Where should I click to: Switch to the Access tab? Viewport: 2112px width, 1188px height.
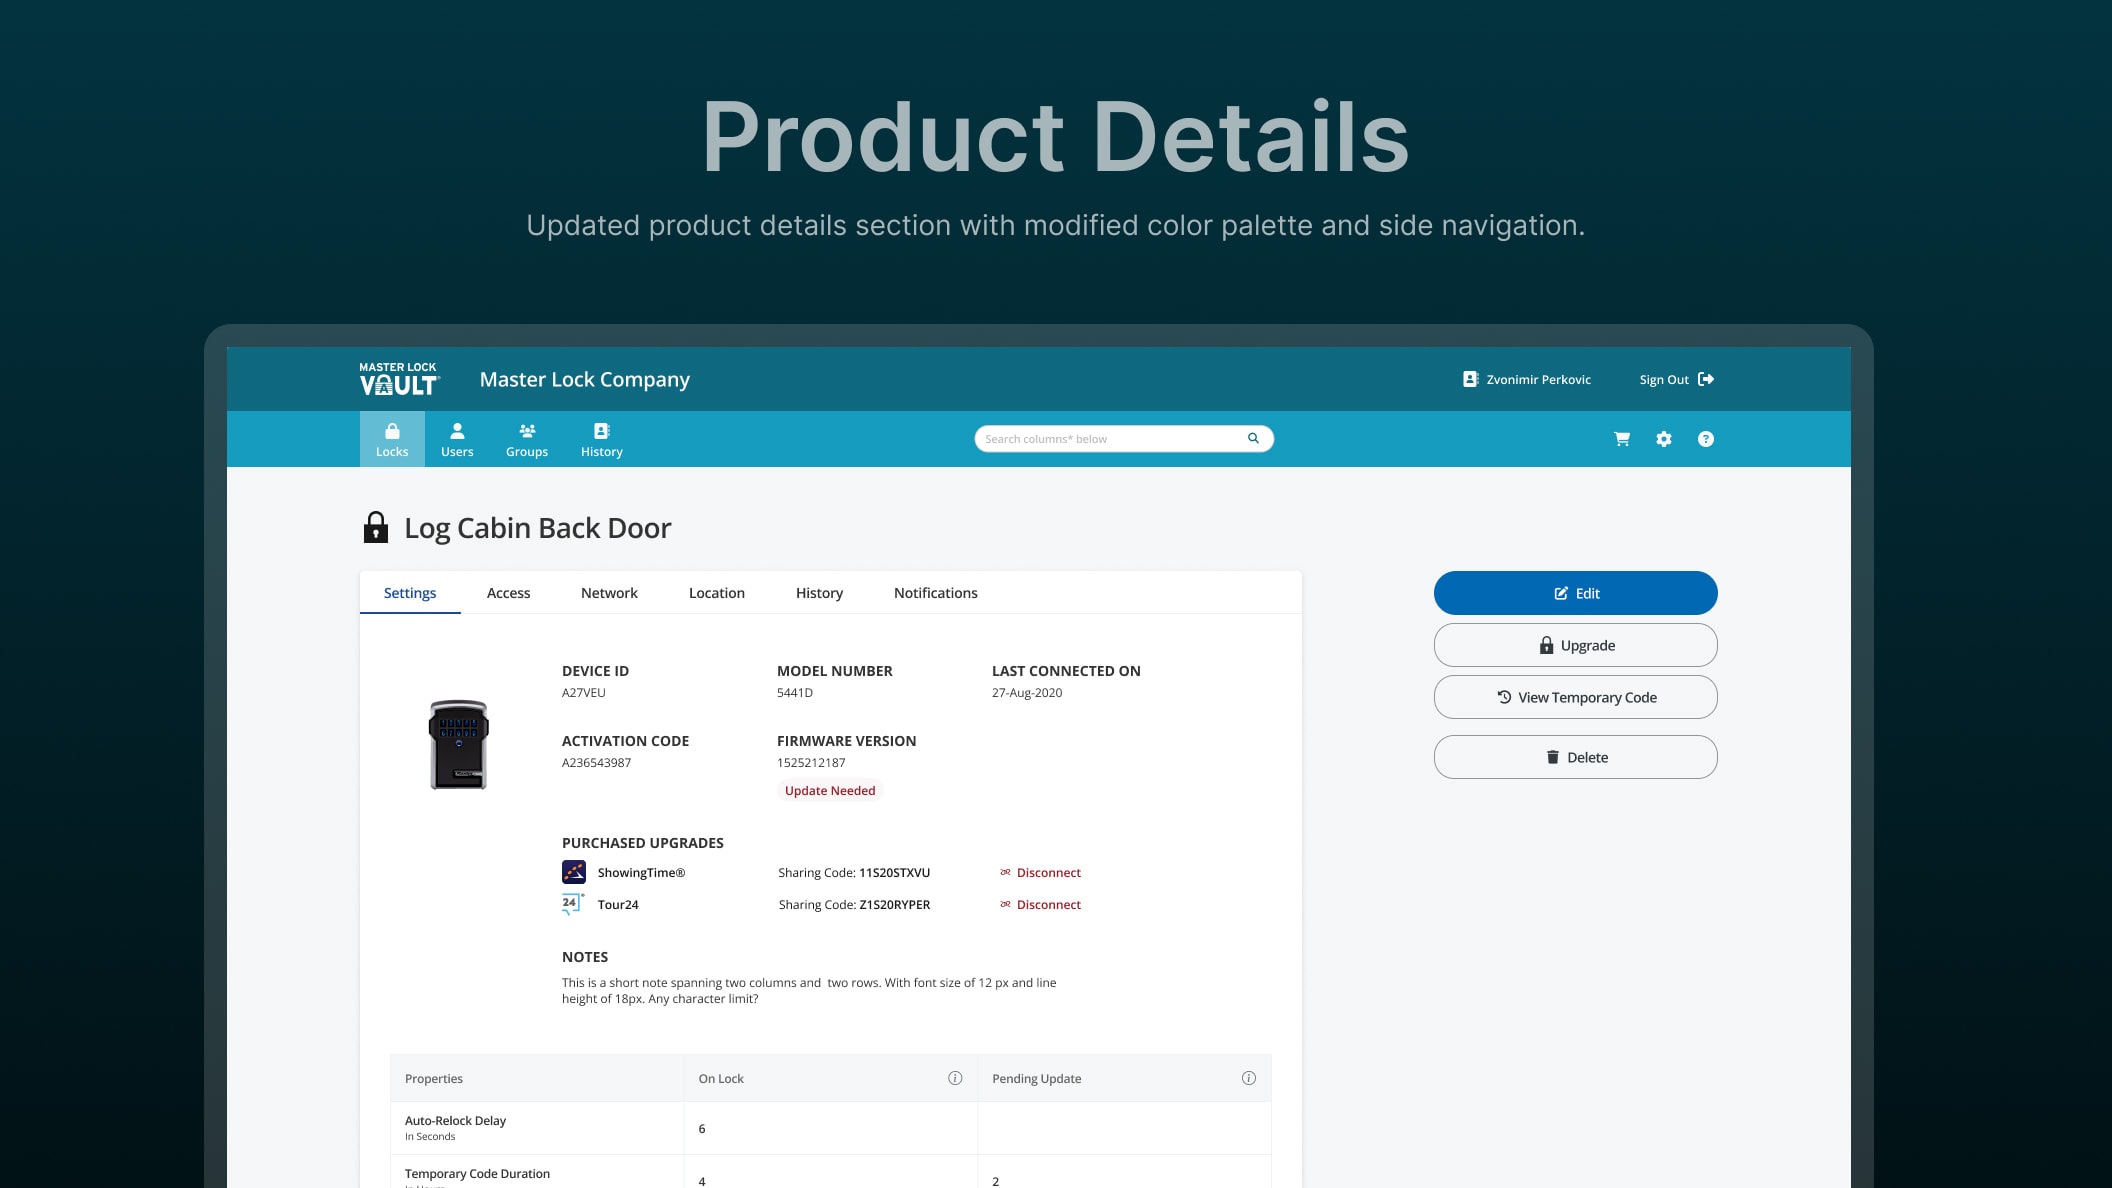508,593
